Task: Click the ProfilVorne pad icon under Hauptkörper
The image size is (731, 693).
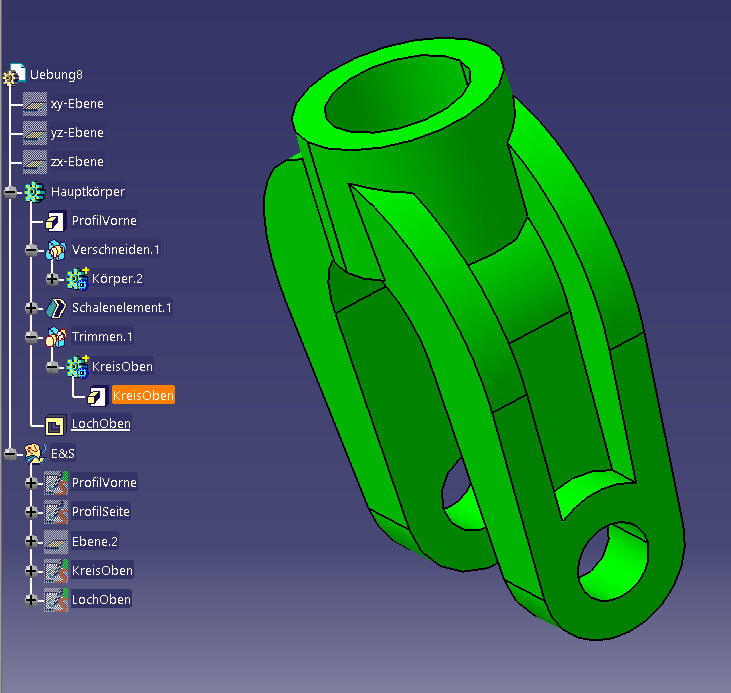Action: pyautogui.click(x=55, y=221)
